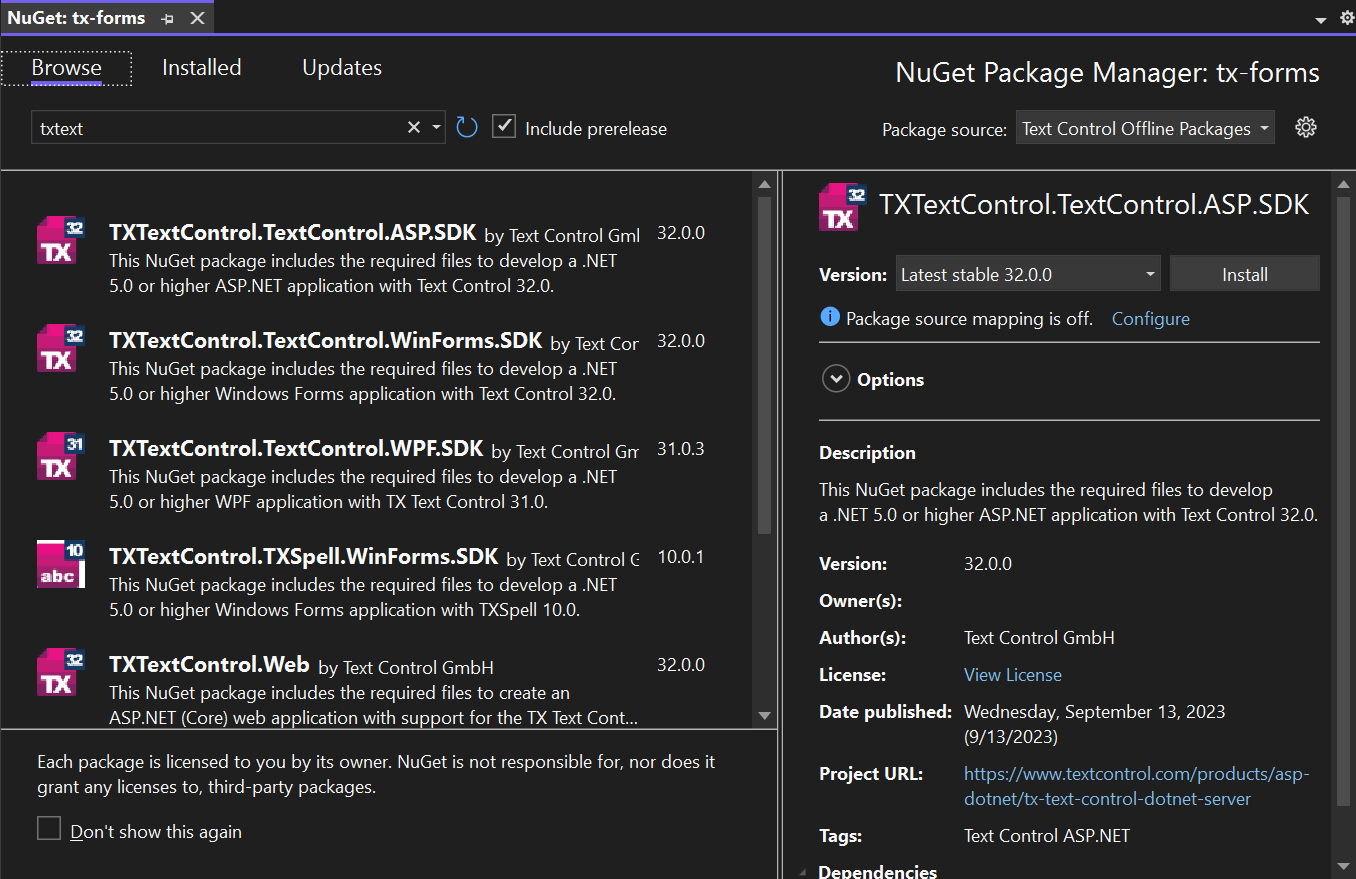The width and height of the screenshot is (1356, 879).
Task: Click the NuGet Package Manager: tx-forms heading
Action: point(1107,73)
